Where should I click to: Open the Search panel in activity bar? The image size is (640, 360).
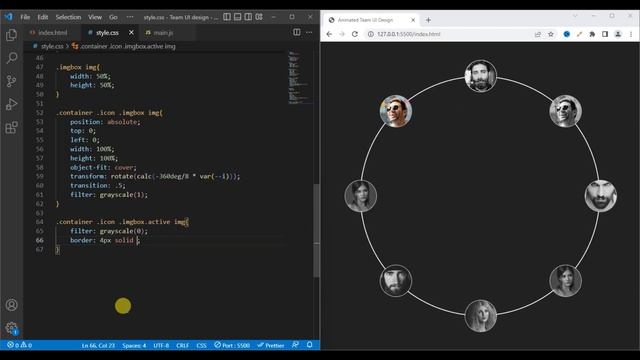click(x=11, y=58)
